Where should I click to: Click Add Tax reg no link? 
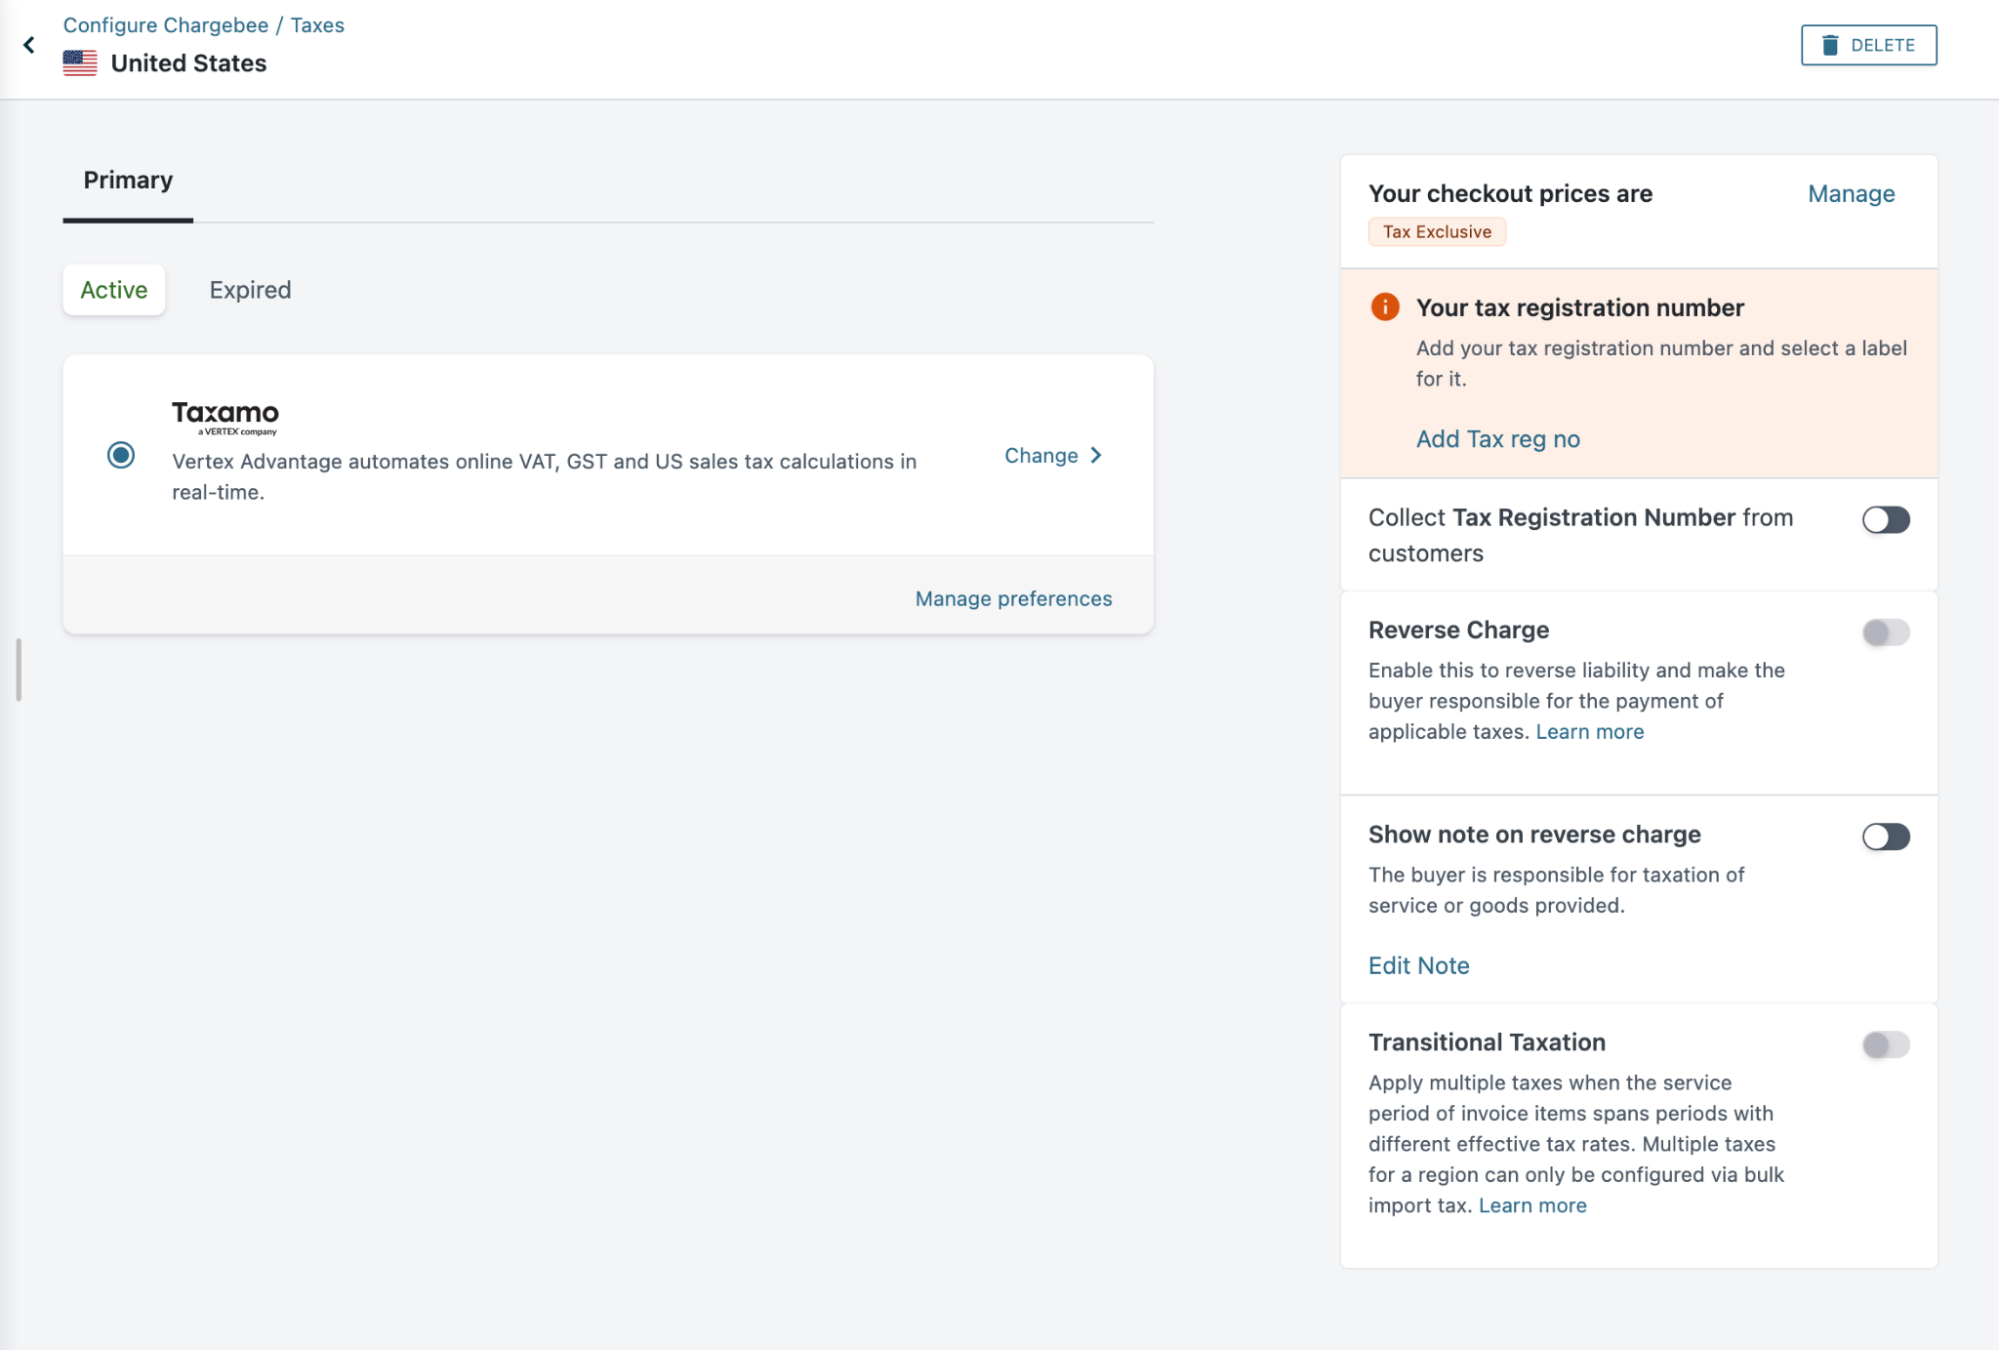pos(1497,439)
